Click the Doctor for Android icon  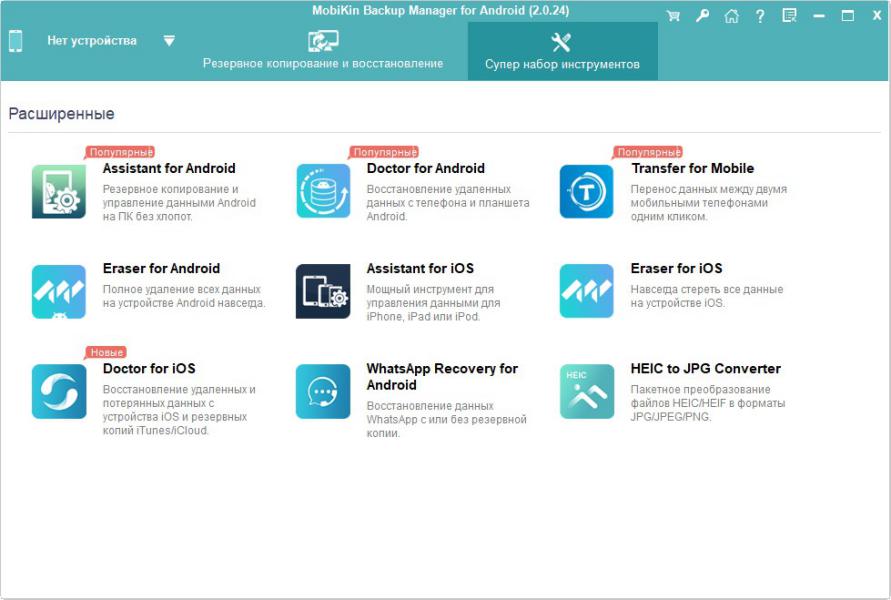click(x=323, y=191)
